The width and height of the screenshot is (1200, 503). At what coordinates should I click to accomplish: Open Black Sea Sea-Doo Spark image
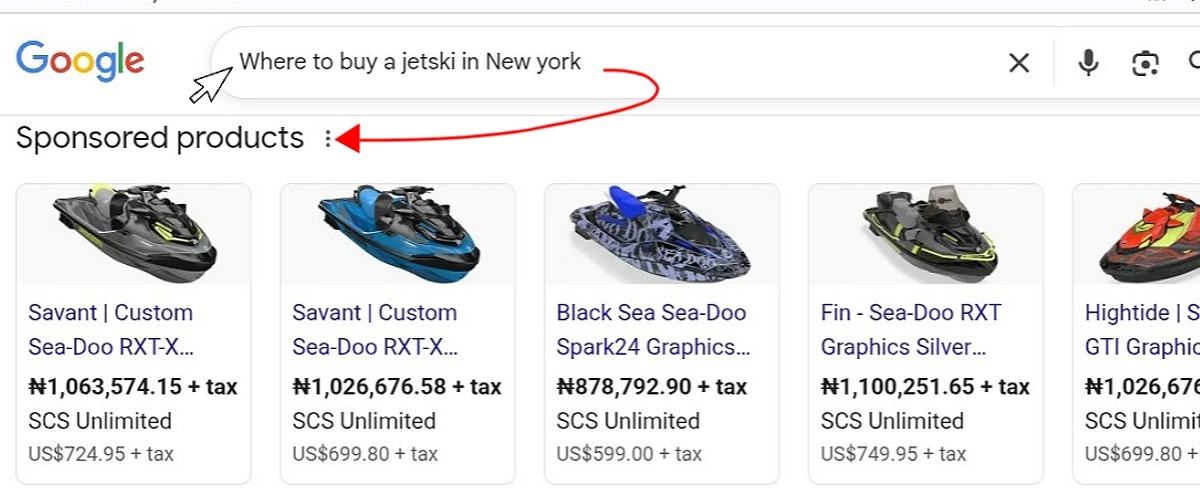click(662, 234)
